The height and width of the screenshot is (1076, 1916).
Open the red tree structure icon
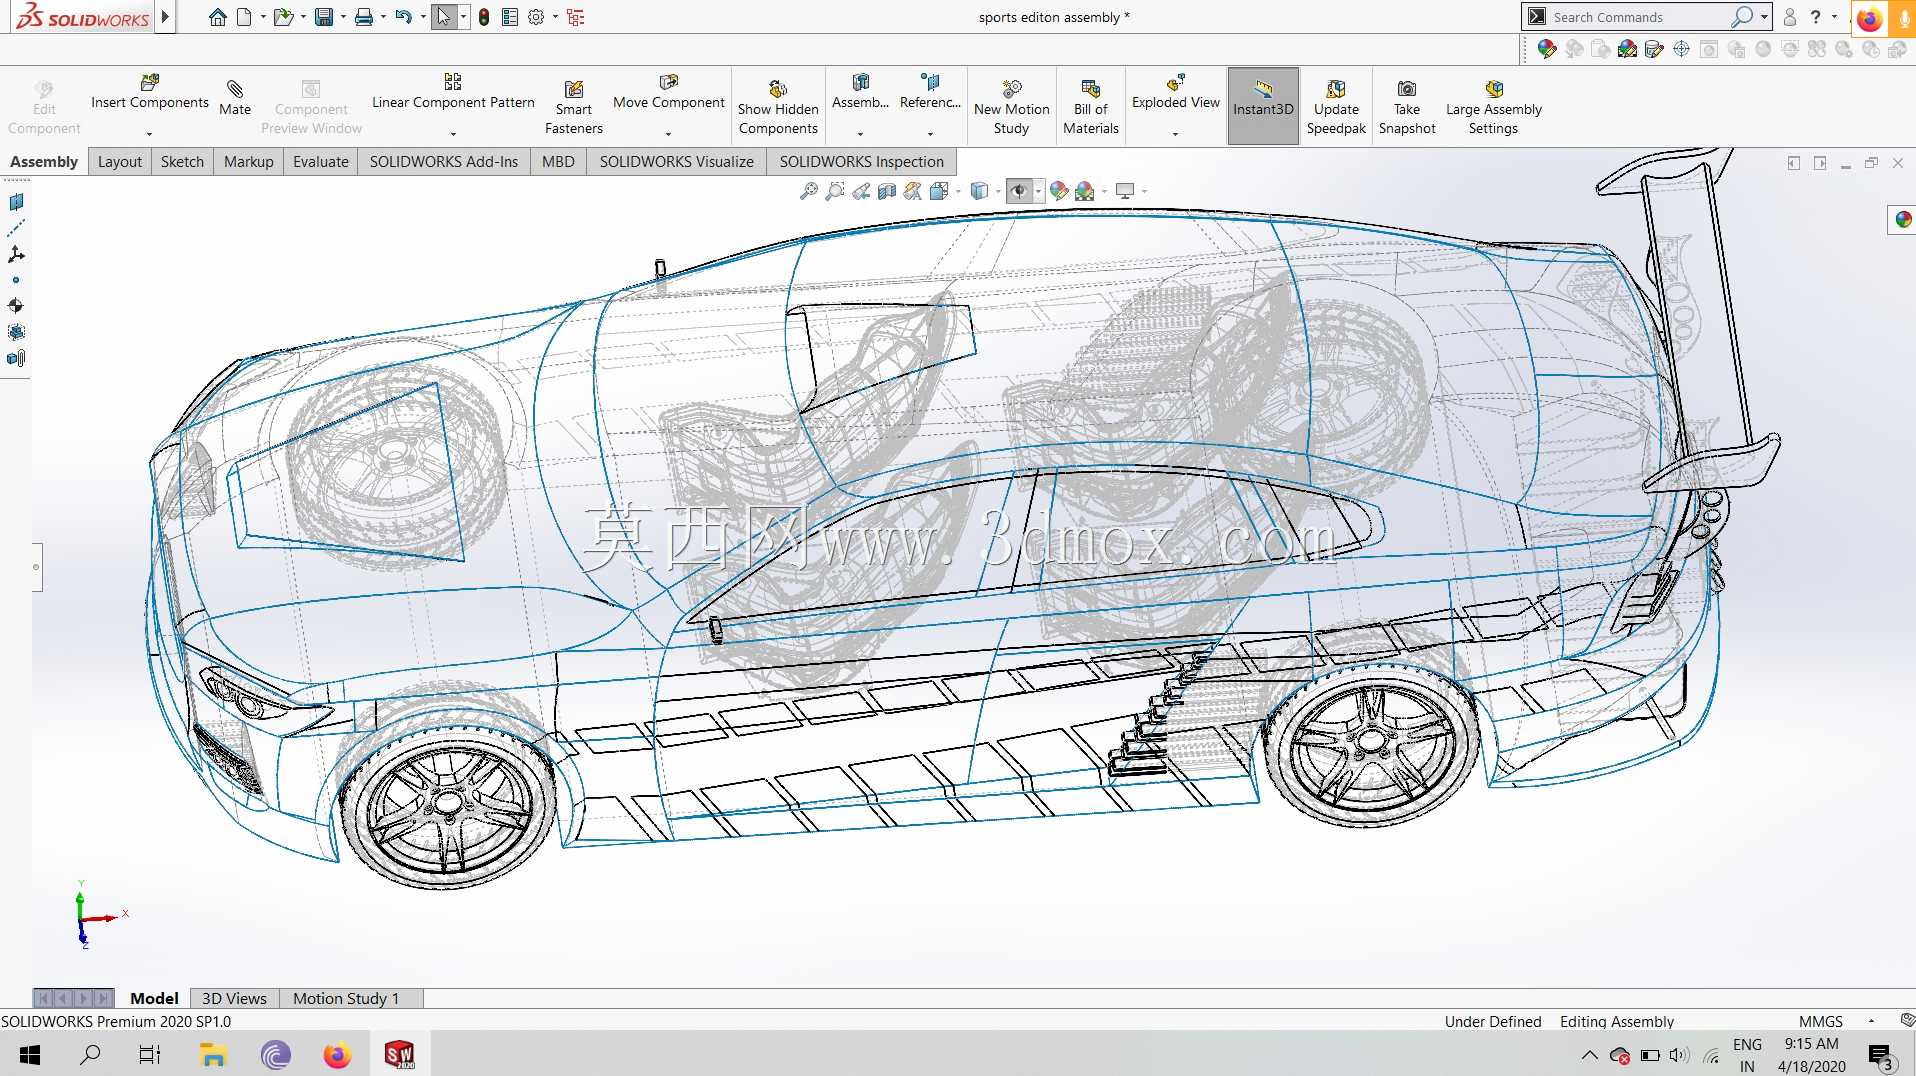[x=576, y=17]
